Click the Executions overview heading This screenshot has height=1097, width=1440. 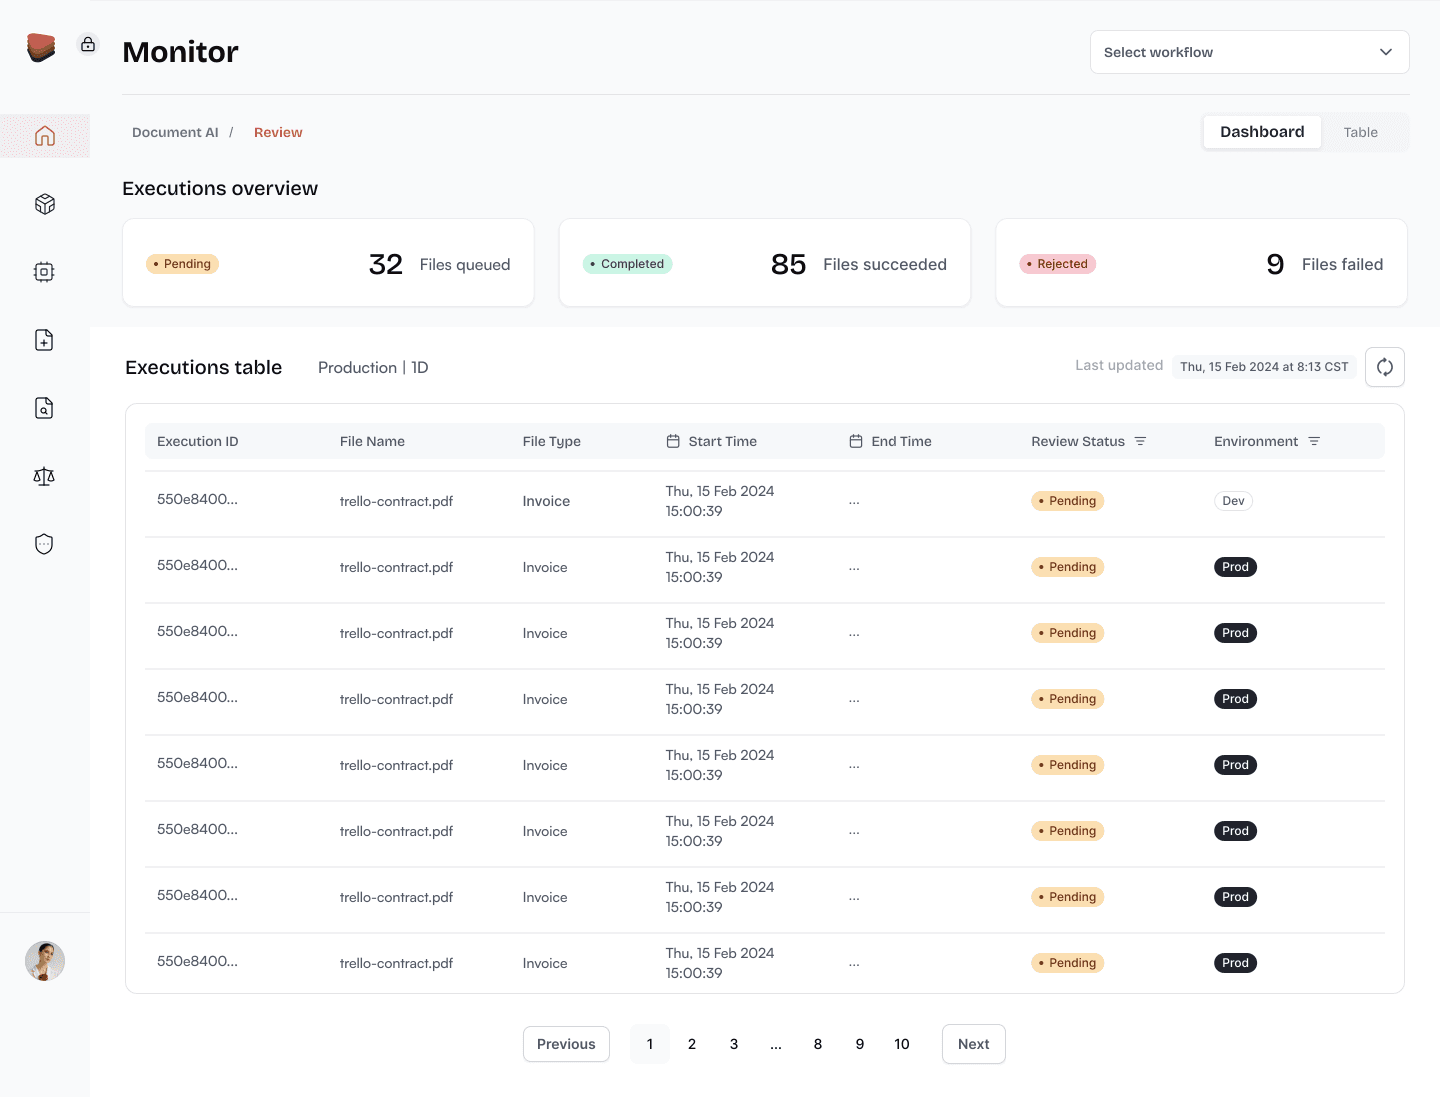(220, 189)
